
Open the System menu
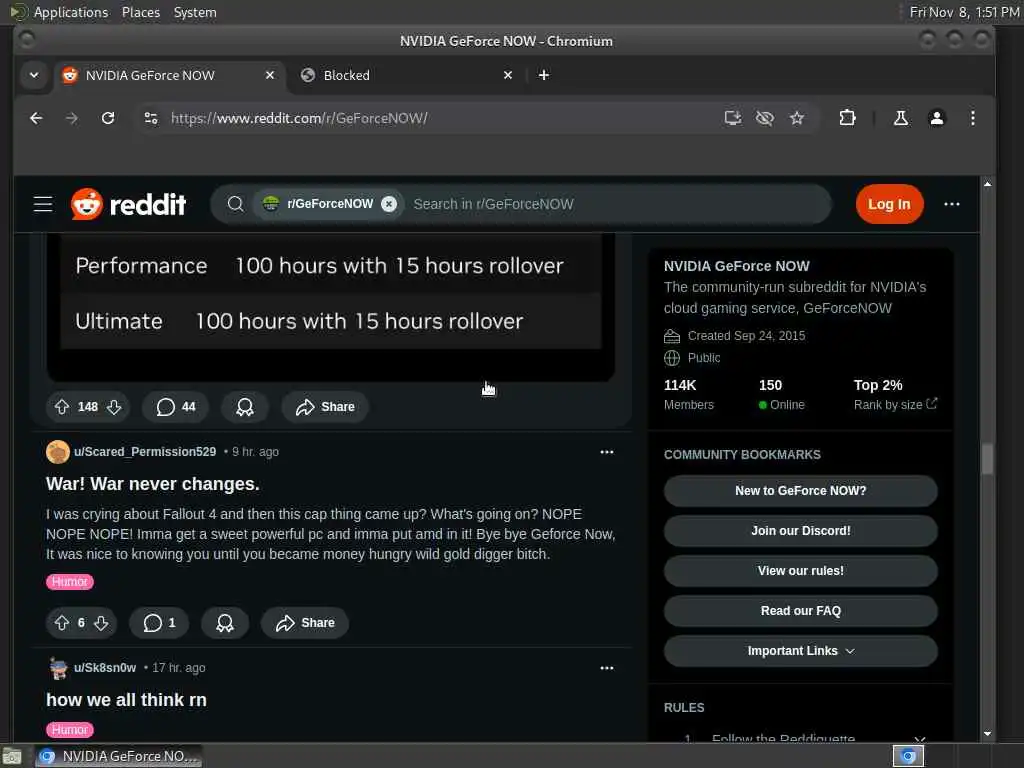(x=195, y=12)
